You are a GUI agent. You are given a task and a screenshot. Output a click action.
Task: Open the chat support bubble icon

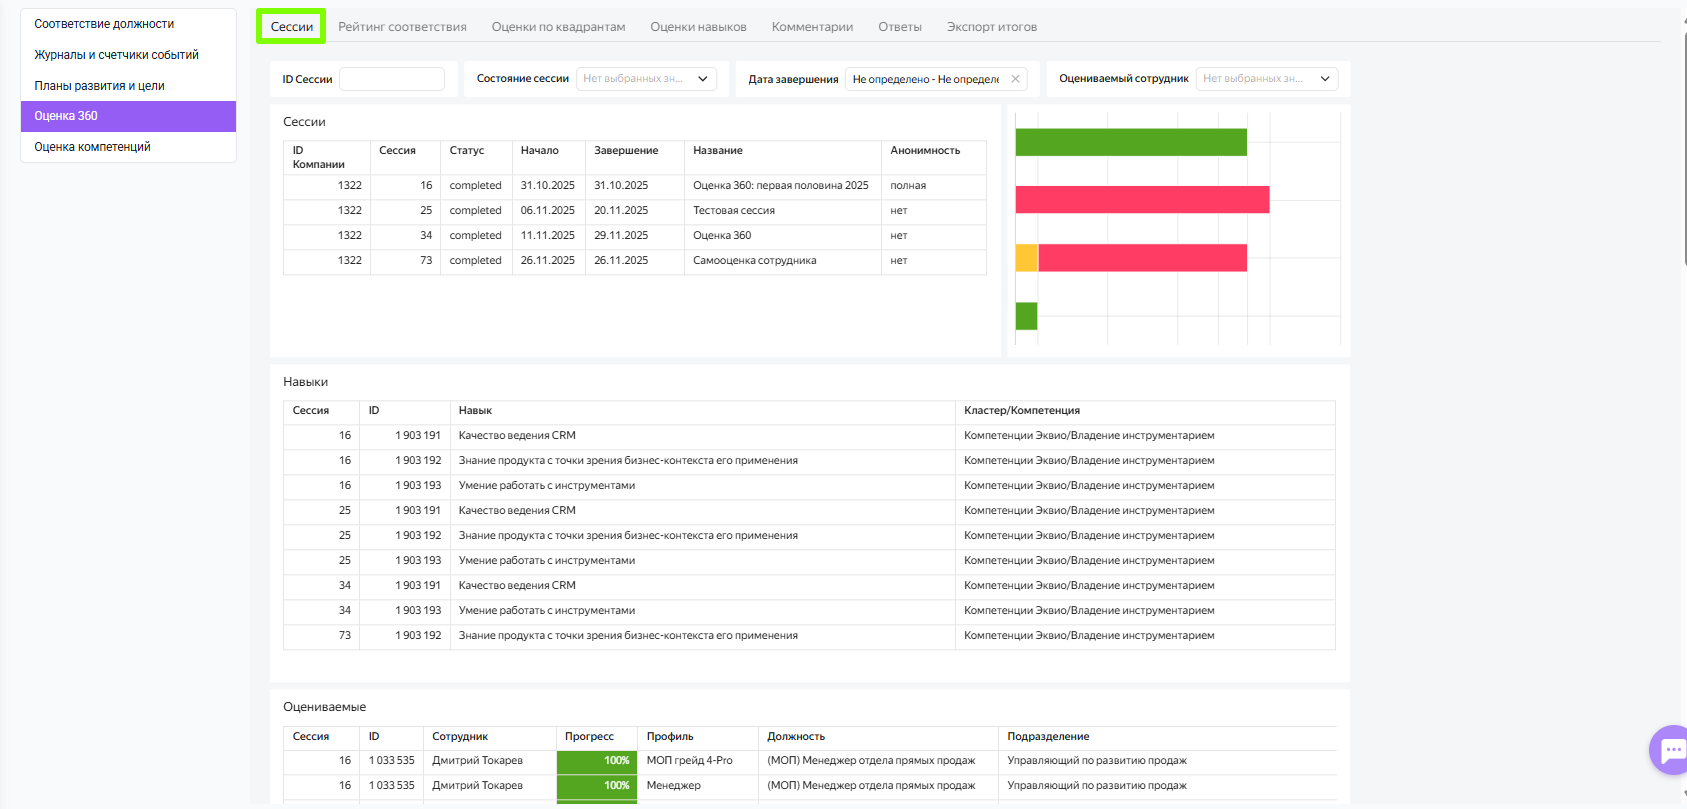pos(1670,750)
